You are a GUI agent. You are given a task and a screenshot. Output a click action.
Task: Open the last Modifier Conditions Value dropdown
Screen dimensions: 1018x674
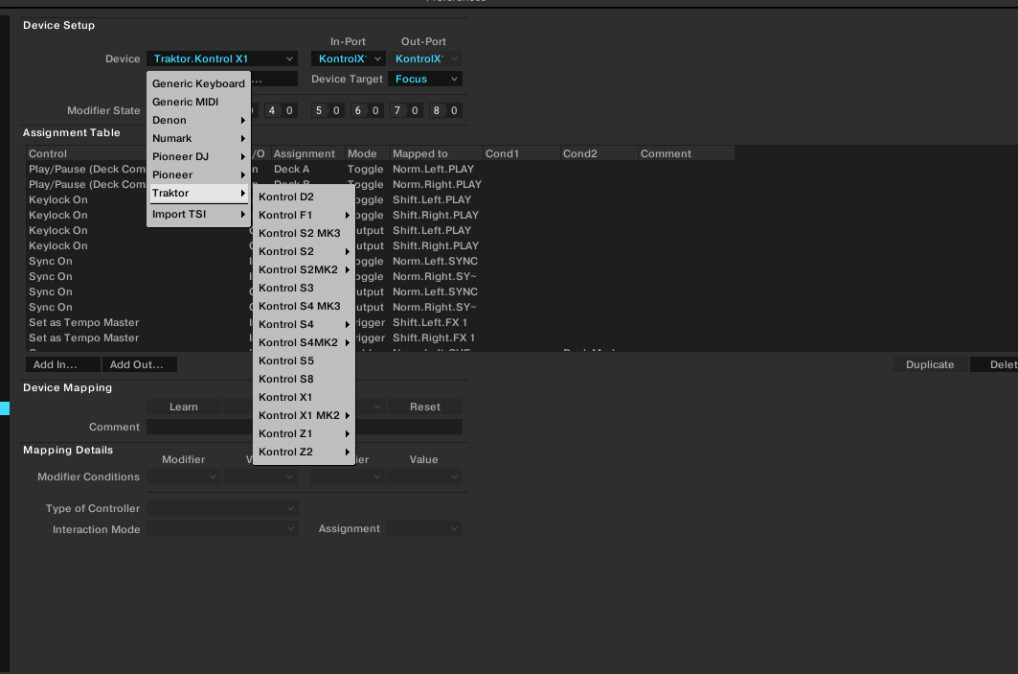click(x=425, y=477)
